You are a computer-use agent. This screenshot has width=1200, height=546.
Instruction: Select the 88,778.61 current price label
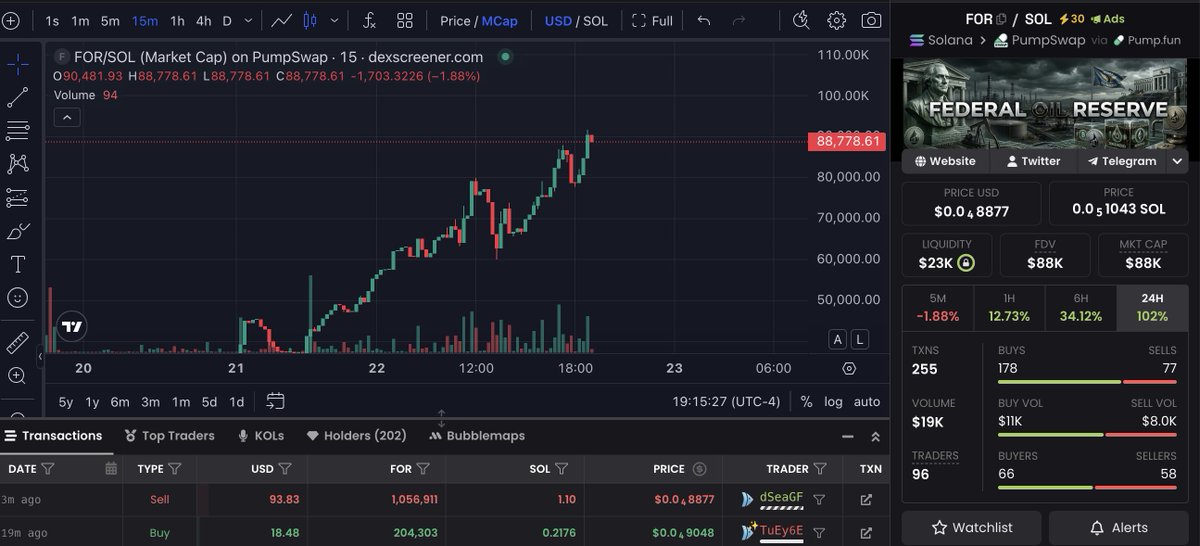847,141
